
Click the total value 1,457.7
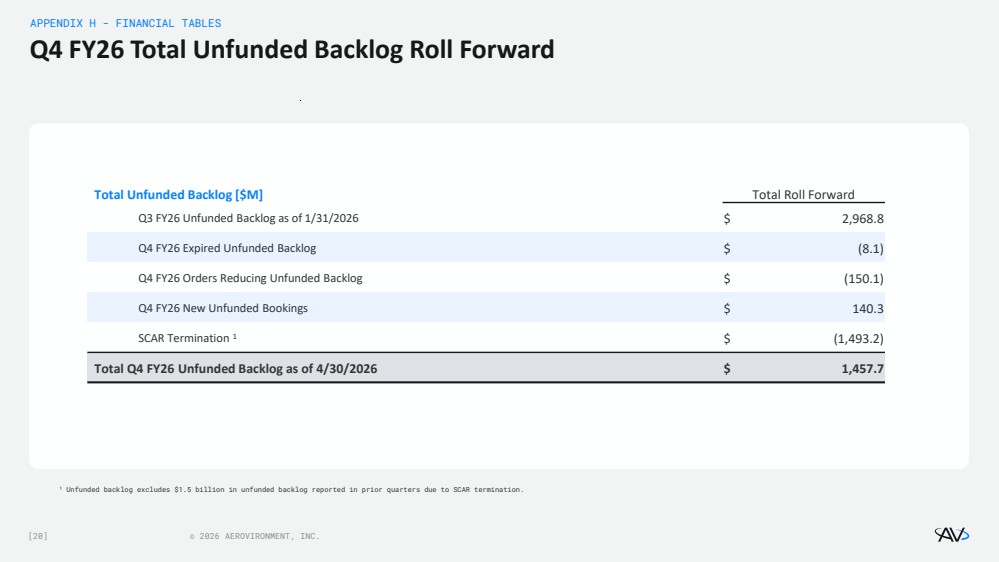coord(863,368)
